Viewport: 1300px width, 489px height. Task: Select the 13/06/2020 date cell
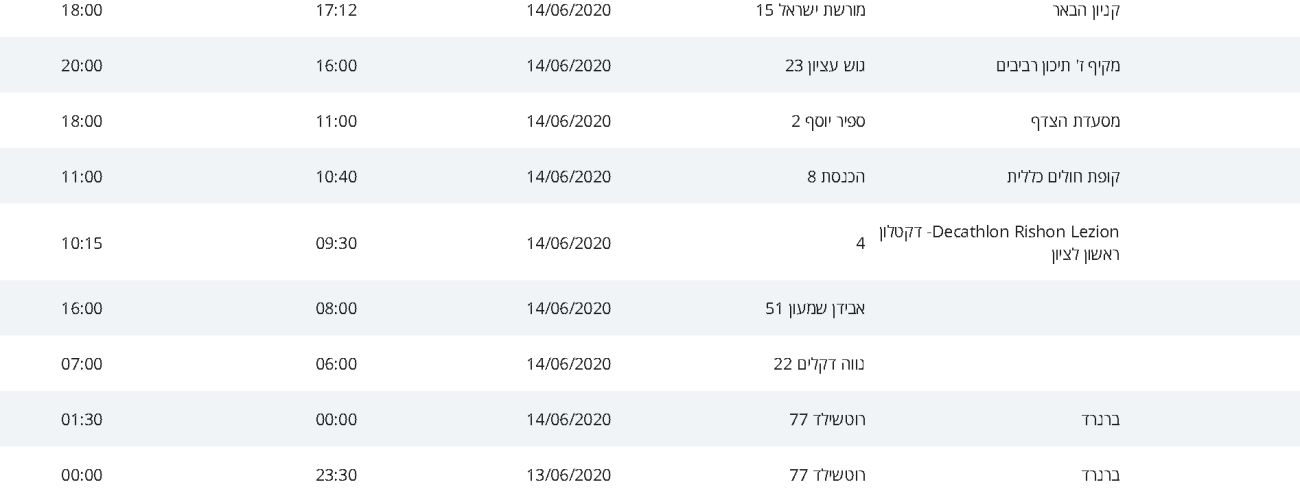568,475
